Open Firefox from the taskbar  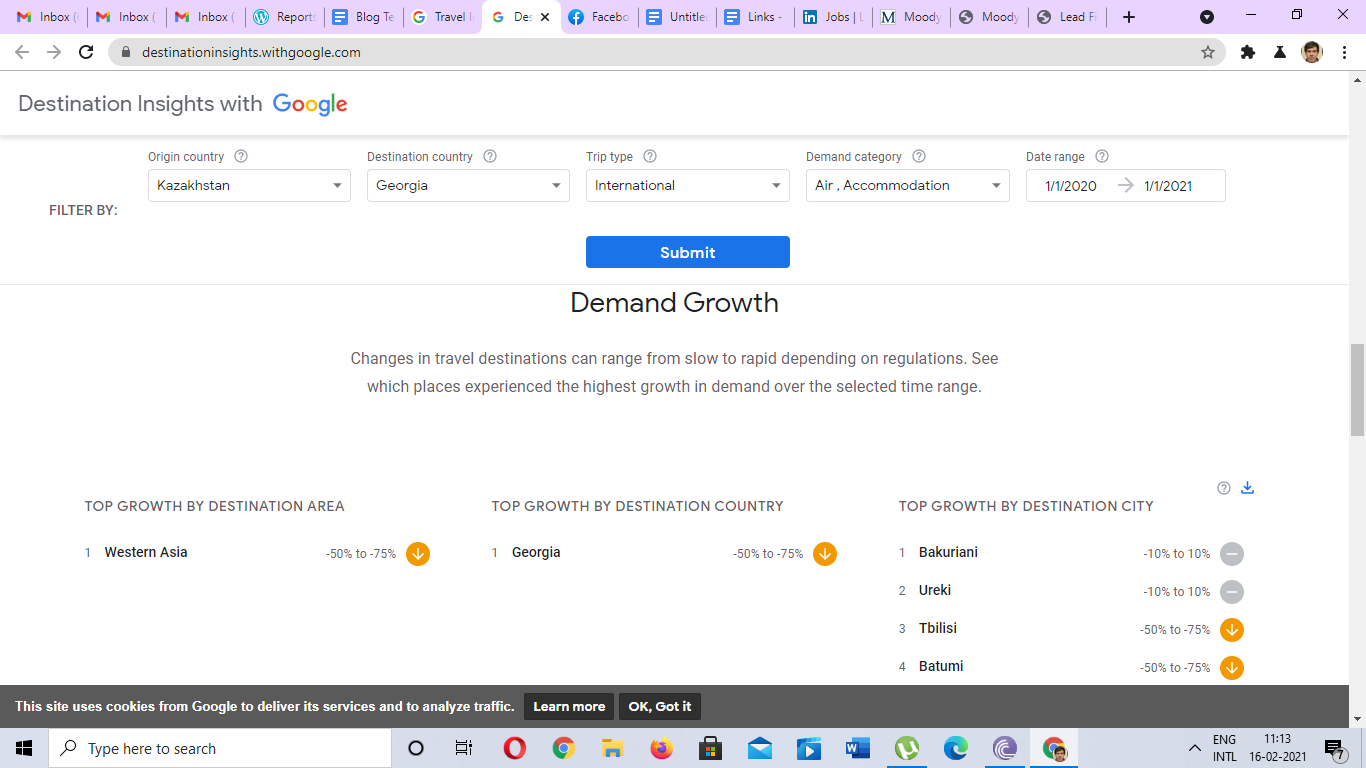pos(662,748)
